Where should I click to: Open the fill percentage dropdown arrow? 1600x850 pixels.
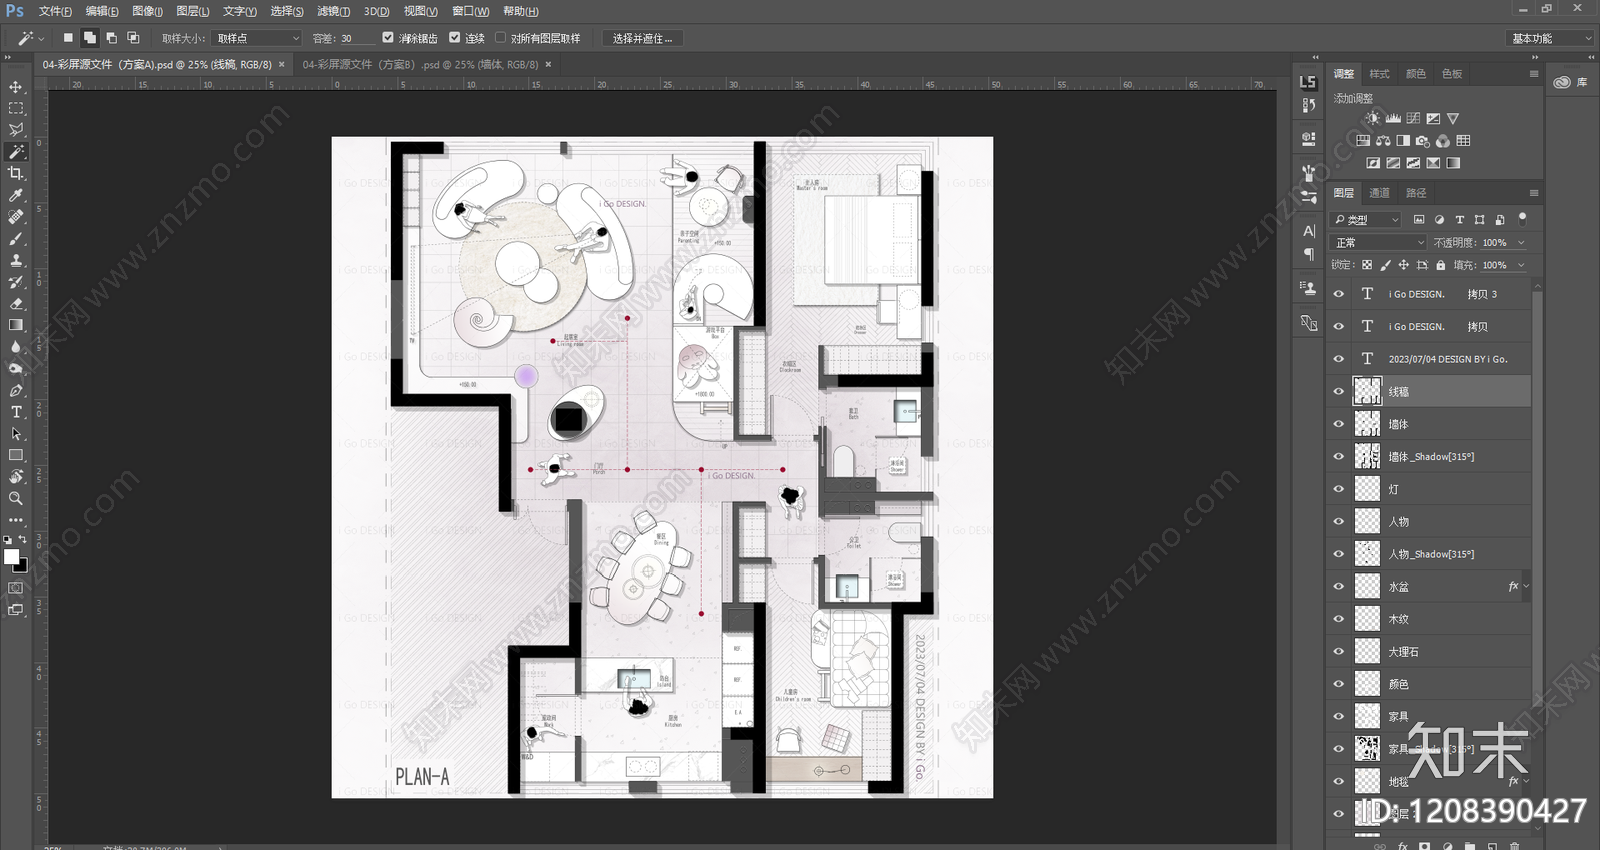click(x=1521, y=265)
